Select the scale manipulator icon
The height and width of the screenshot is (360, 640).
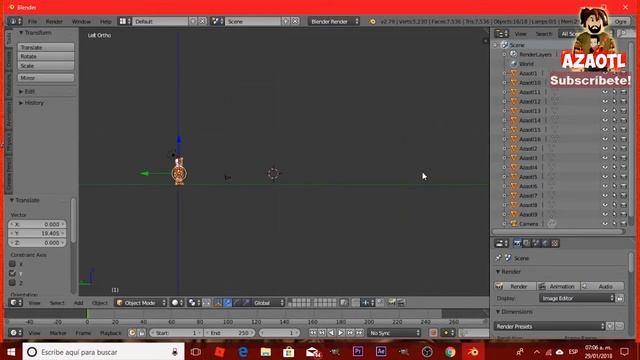[x=246, y=303]
